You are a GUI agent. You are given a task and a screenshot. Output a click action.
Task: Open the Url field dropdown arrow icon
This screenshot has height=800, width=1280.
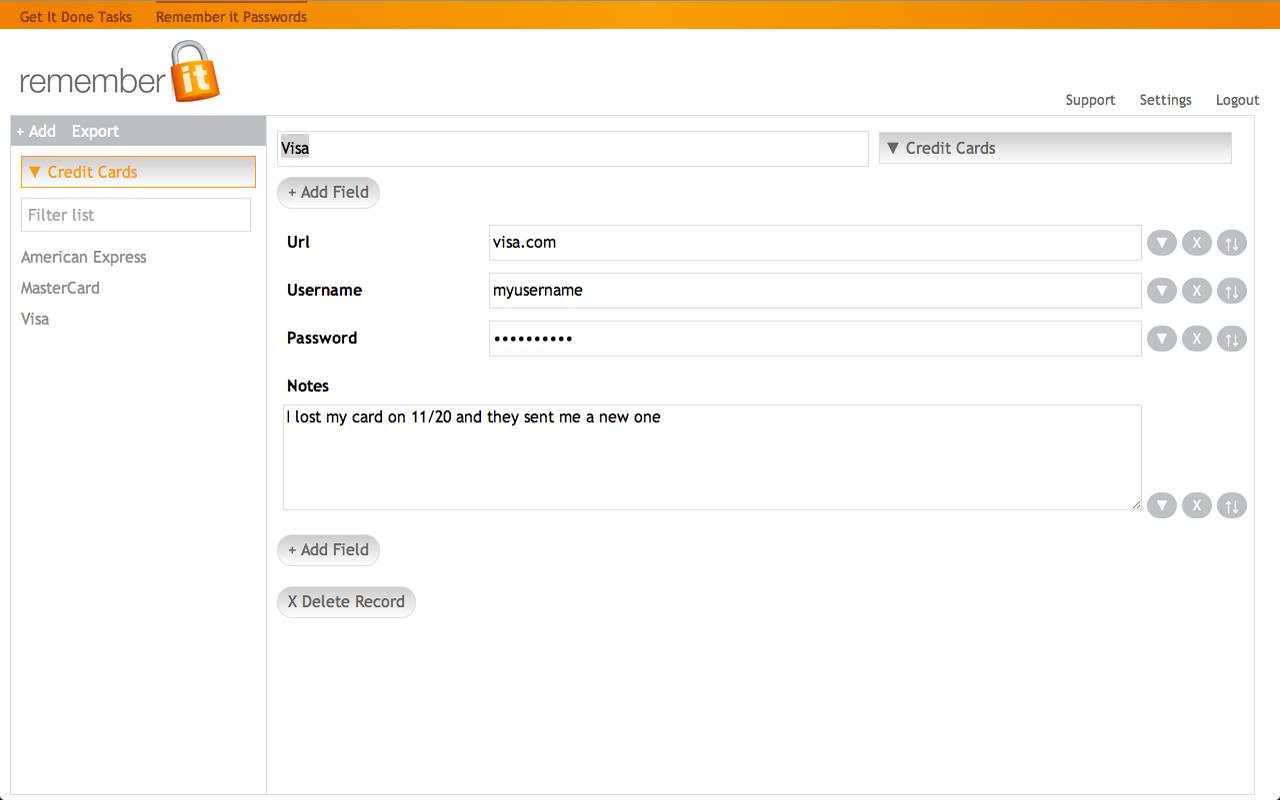pos(1161,243)
